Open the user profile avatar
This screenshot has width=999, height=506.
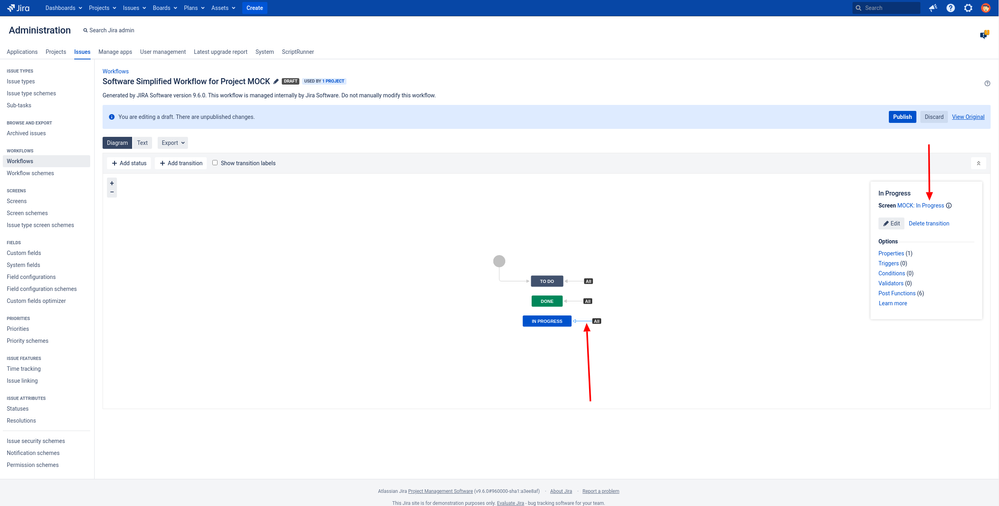click(x=986, y=8)
